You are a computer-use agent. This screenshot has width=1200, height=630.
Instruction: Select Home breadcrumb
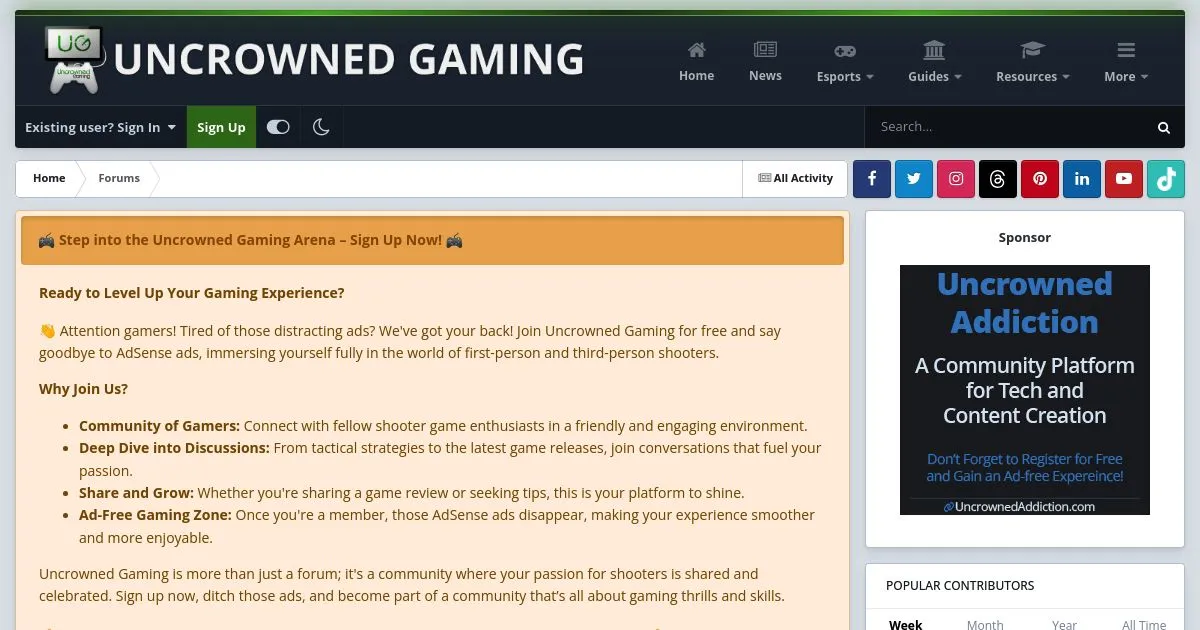tap(49, 178)
